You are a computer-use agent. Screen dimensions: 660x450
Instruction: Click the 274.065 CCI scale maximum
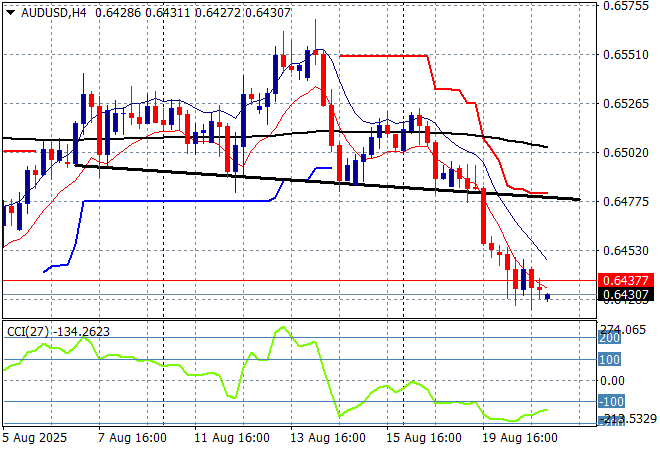pyautogui.click(x=623, y=329)
